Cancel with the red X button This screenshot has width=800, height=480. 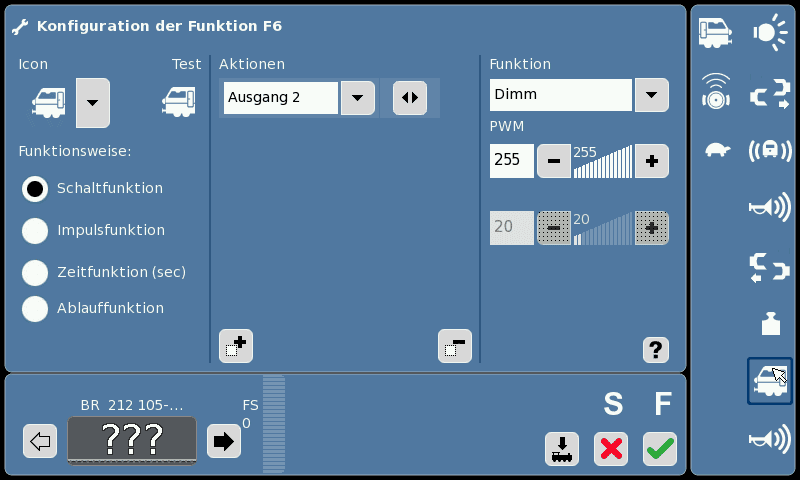coord(611,449)
